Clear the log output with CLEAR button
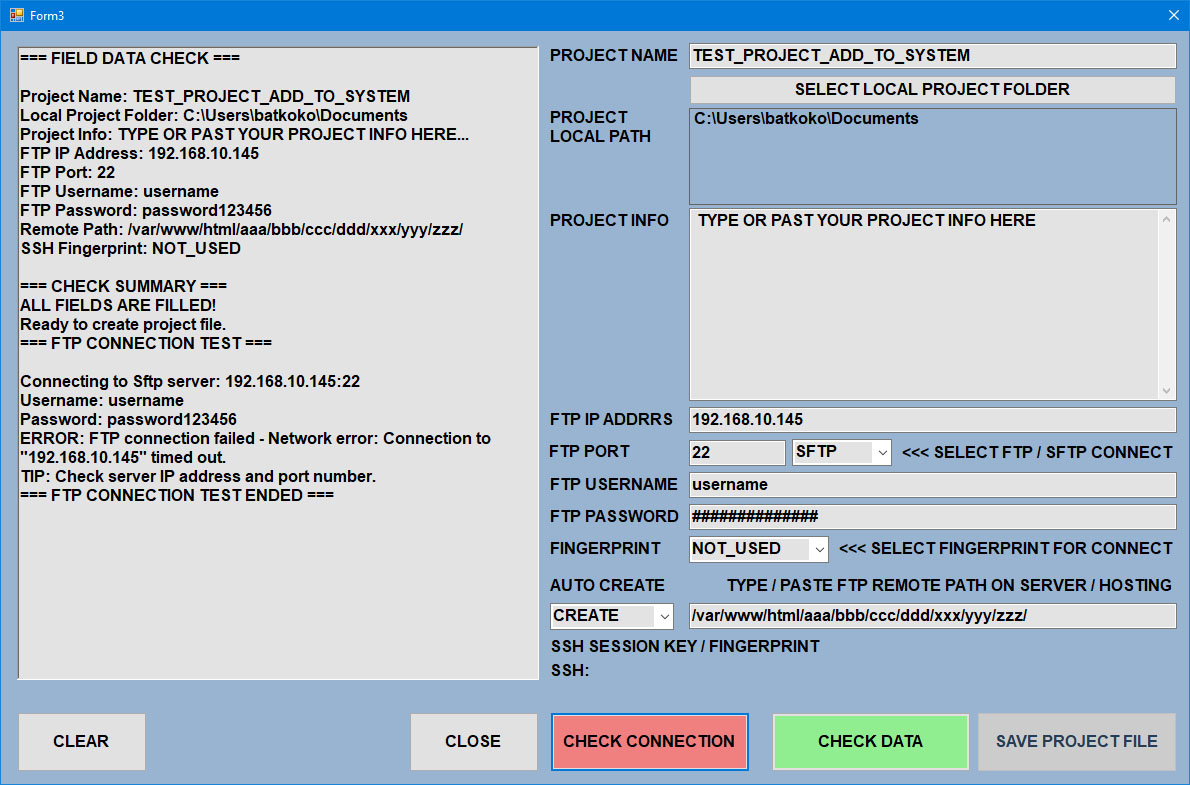The width and height of the screenshot is (1190, 785). [81, 741]
